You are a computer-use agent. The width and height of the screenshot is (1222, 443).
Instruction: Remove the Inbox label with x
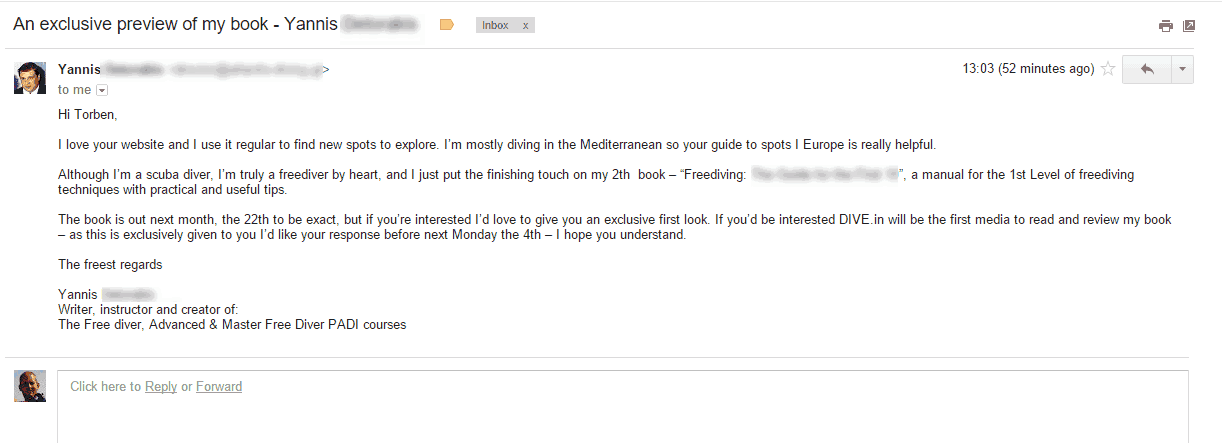526,26
